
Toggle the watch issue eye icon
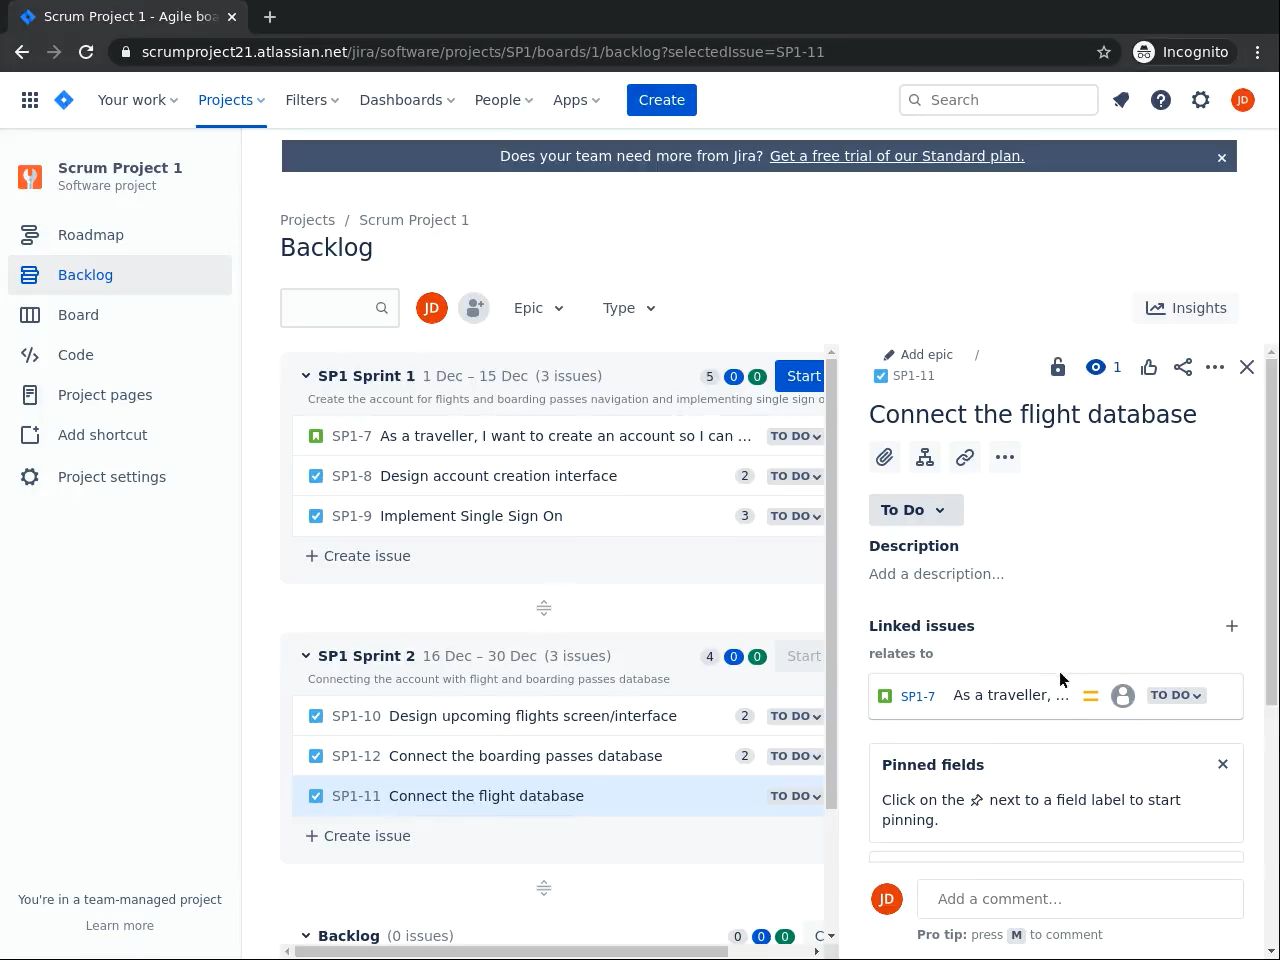tap(1097, 367)
